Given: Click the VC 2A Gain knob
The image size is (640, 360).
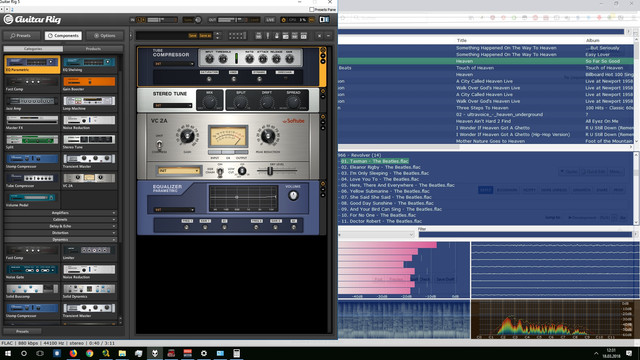Looking at the screenshot, I should point(187,136).
